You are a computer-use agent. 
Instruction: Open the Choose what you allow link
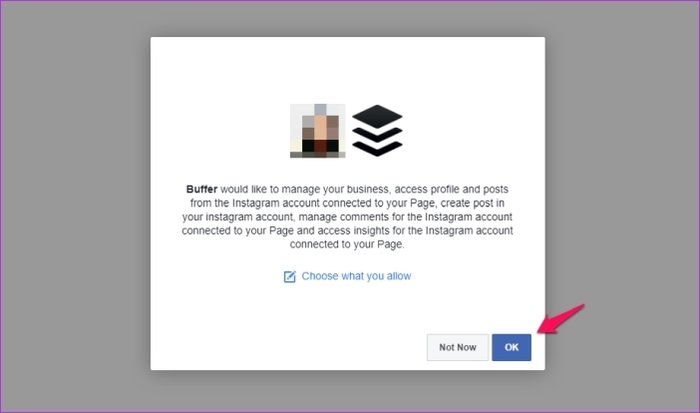click(x=356, y=276)
